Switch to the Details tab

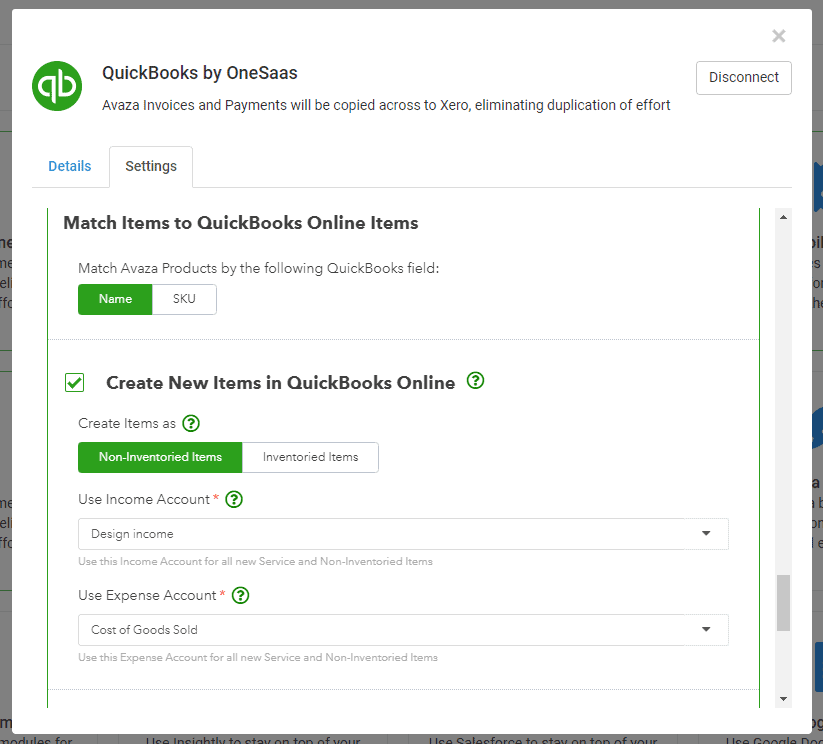coord(70,166)
